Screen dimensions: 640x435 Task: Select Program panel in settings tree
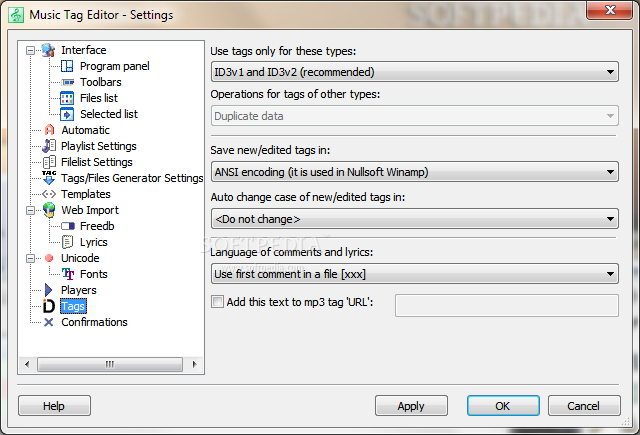point(115,66)
